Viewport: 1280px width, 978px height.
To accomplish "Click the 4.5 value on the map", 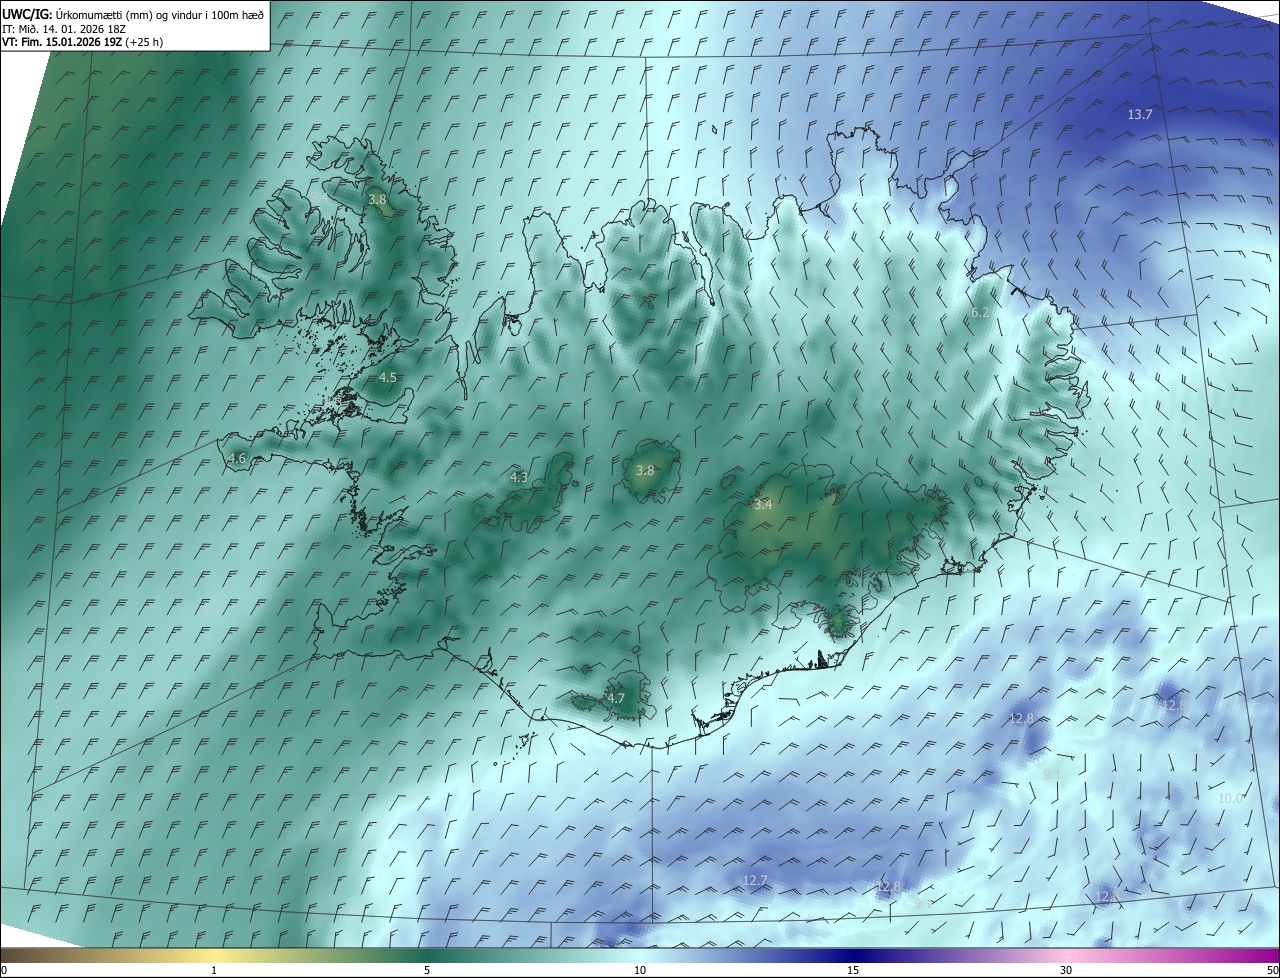I will pyautogui.click(x=388, y=378).
